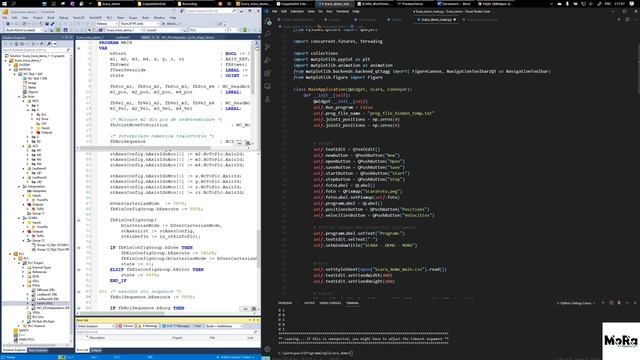The image size is (640, 360).
Task: Open VS Code Extensions icon
Action: (268, 73)
